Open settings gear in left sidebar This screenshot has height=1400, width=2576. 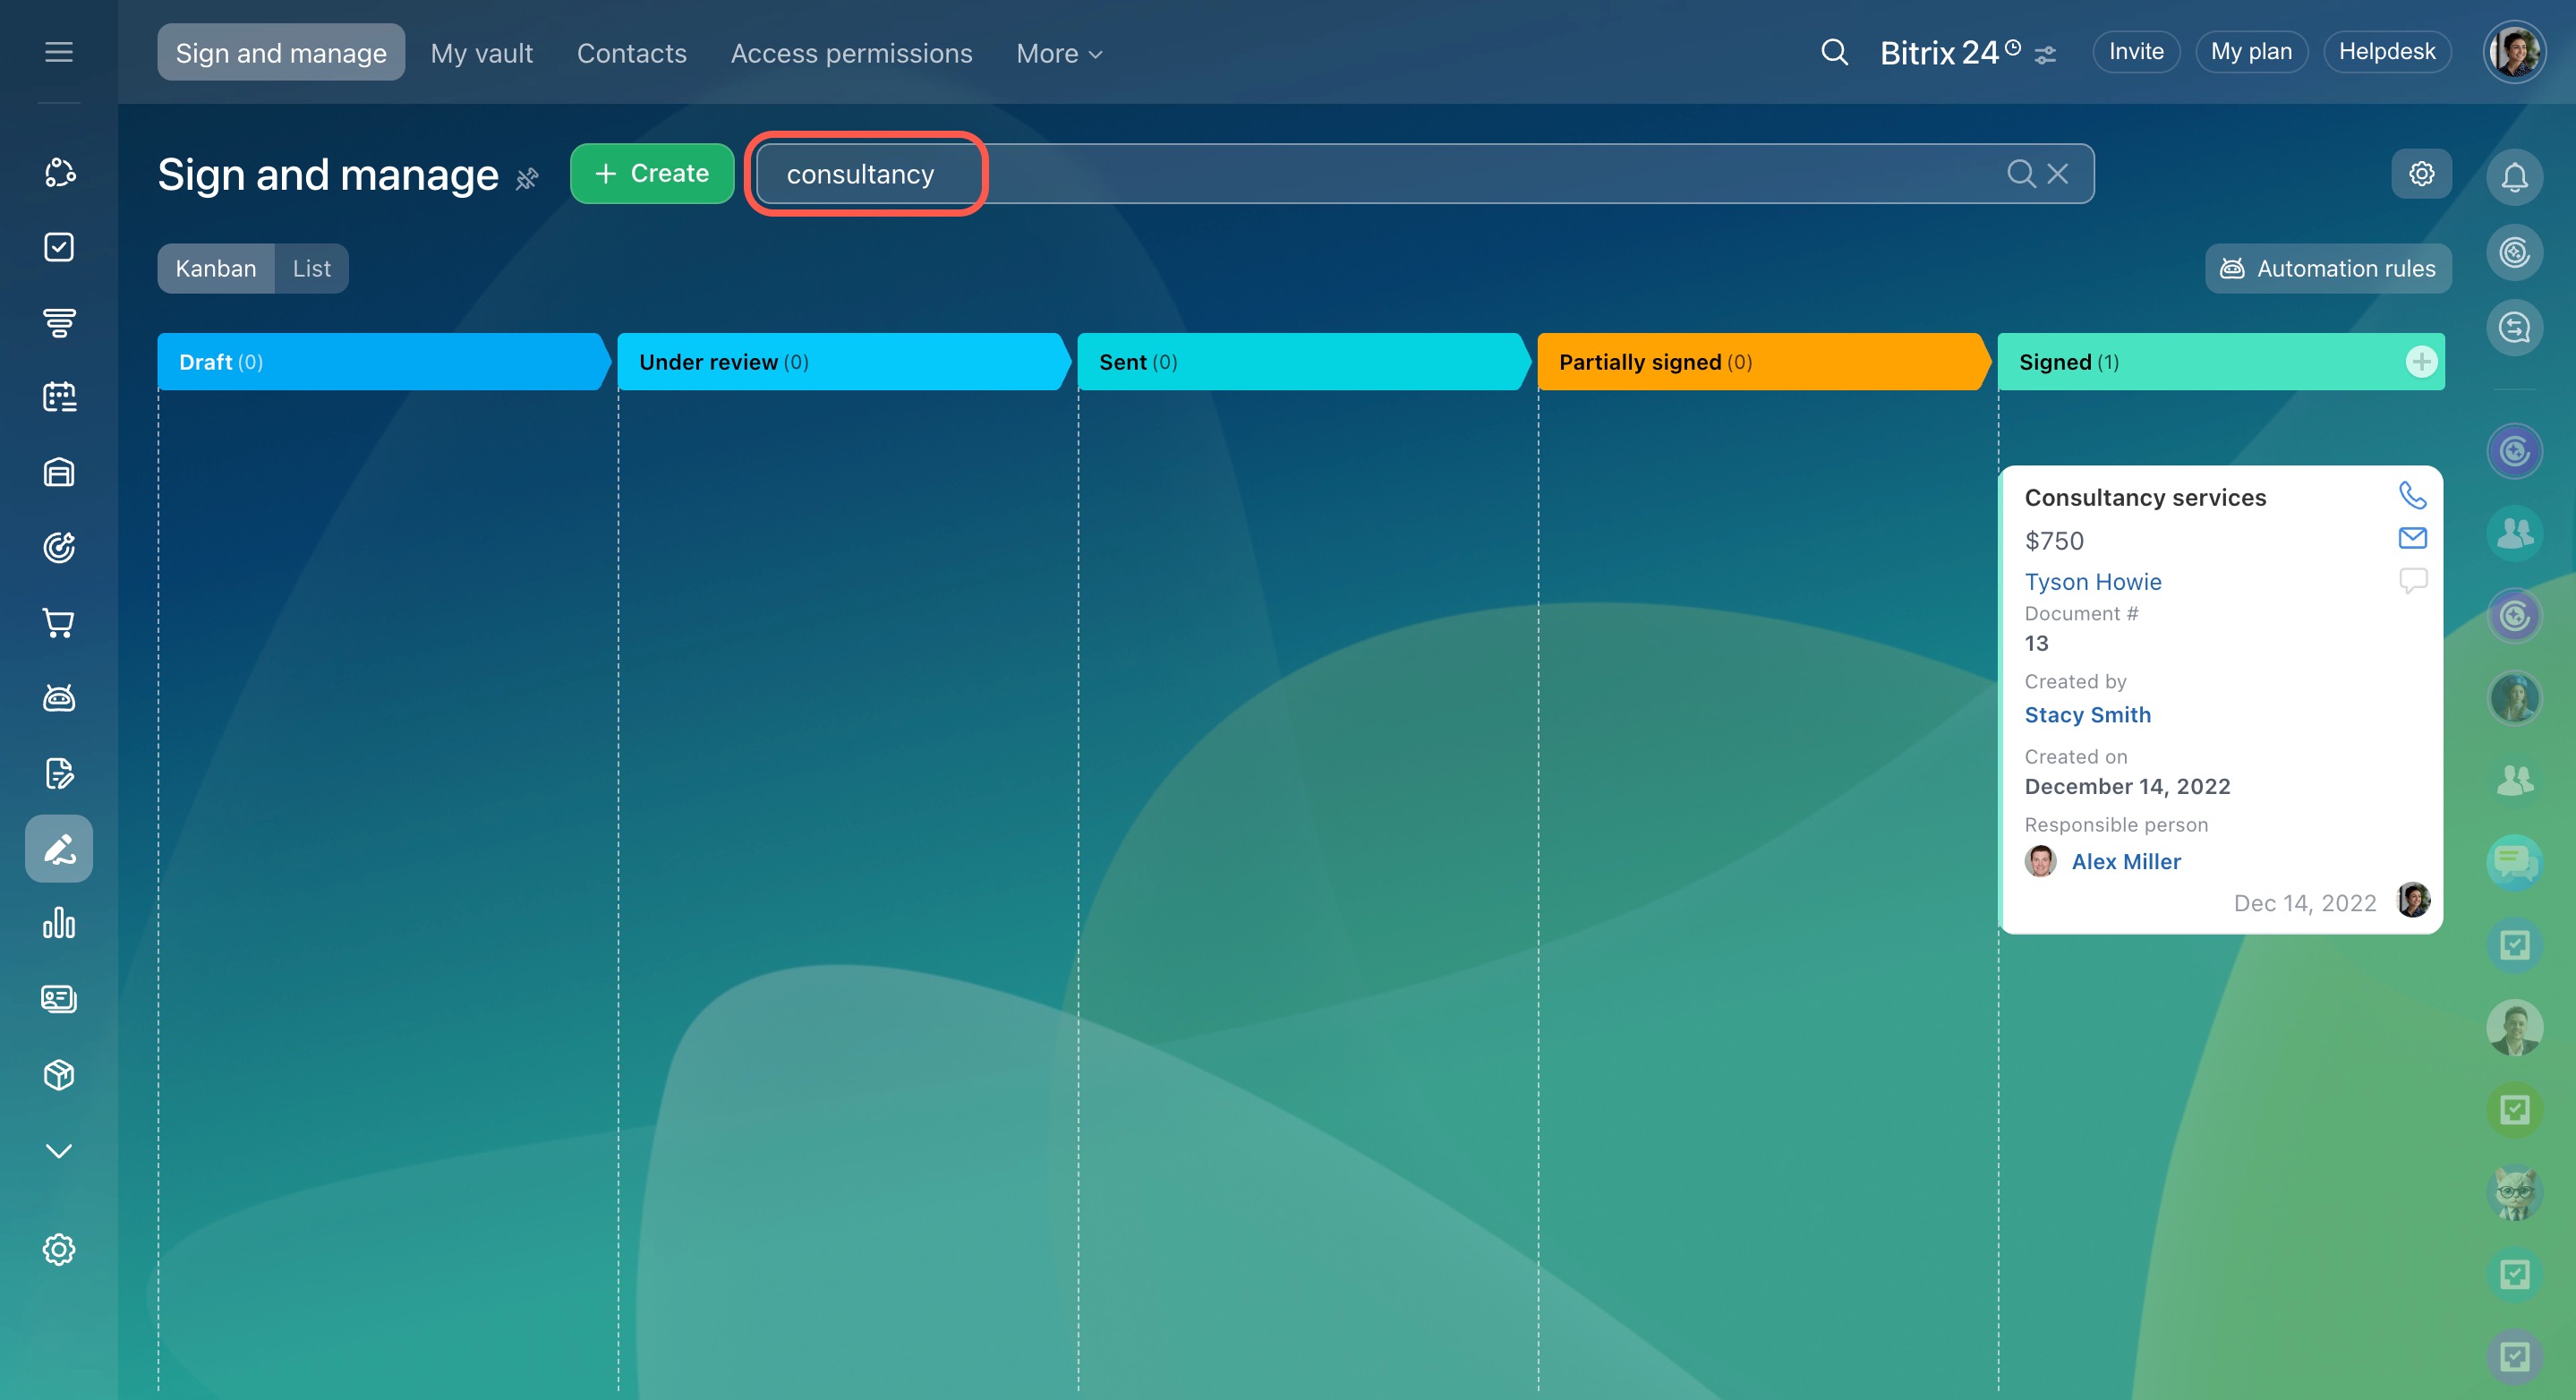59,1249
